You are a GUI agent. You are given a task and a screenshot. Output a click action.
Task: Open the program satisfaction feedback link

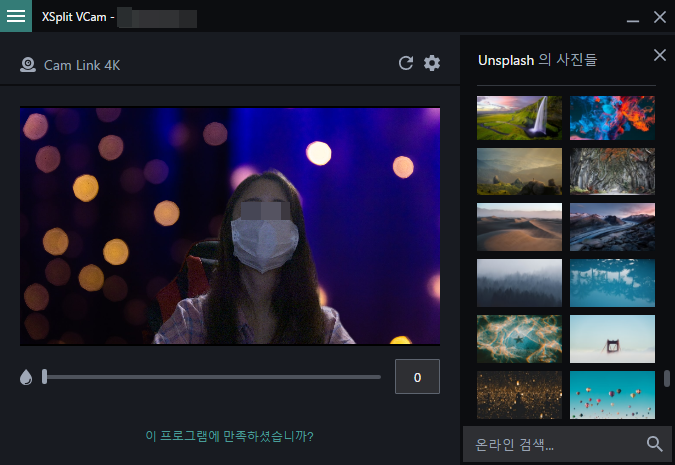229,436
